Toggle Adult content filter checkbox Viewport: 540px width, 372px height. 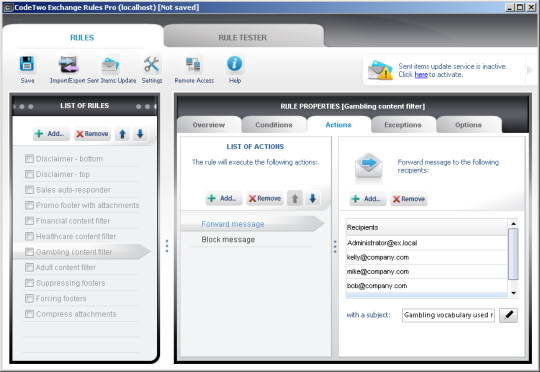click(29, 267)
